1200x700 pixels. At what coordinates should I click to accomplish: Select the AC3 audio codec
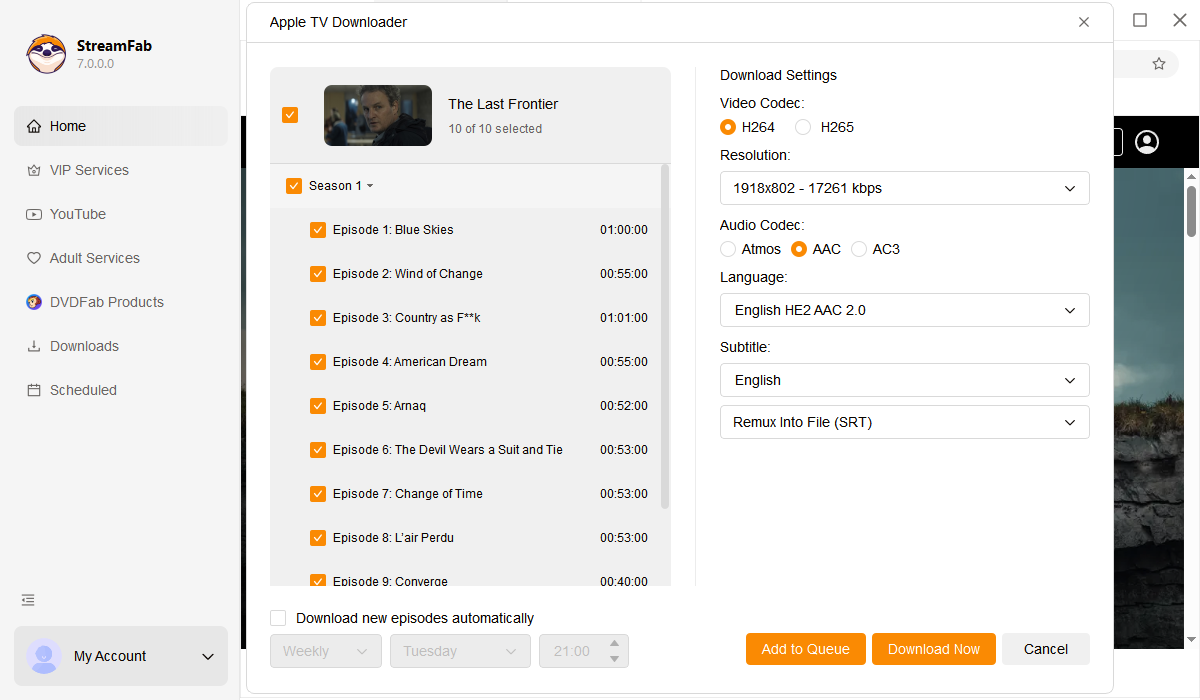pyautogui.click(x=858, y=248)
